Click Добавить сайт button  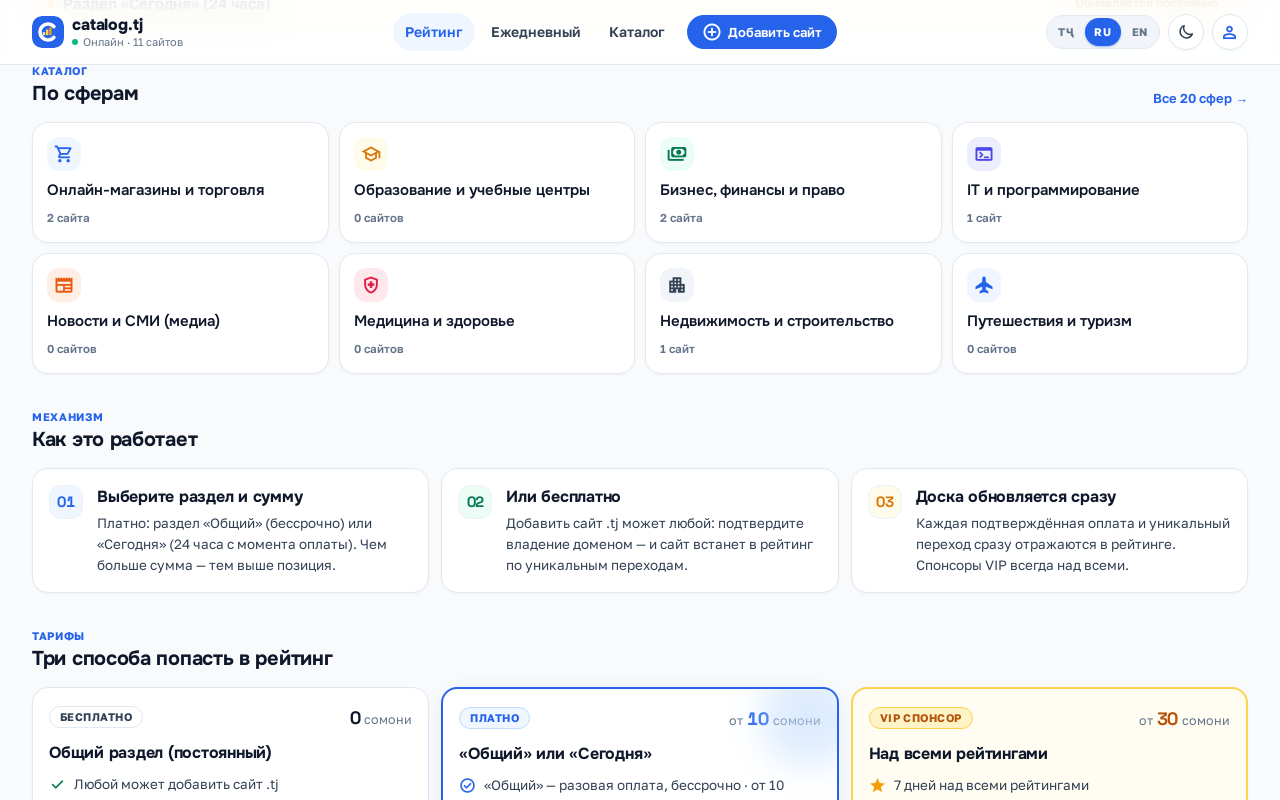(762, 32)
